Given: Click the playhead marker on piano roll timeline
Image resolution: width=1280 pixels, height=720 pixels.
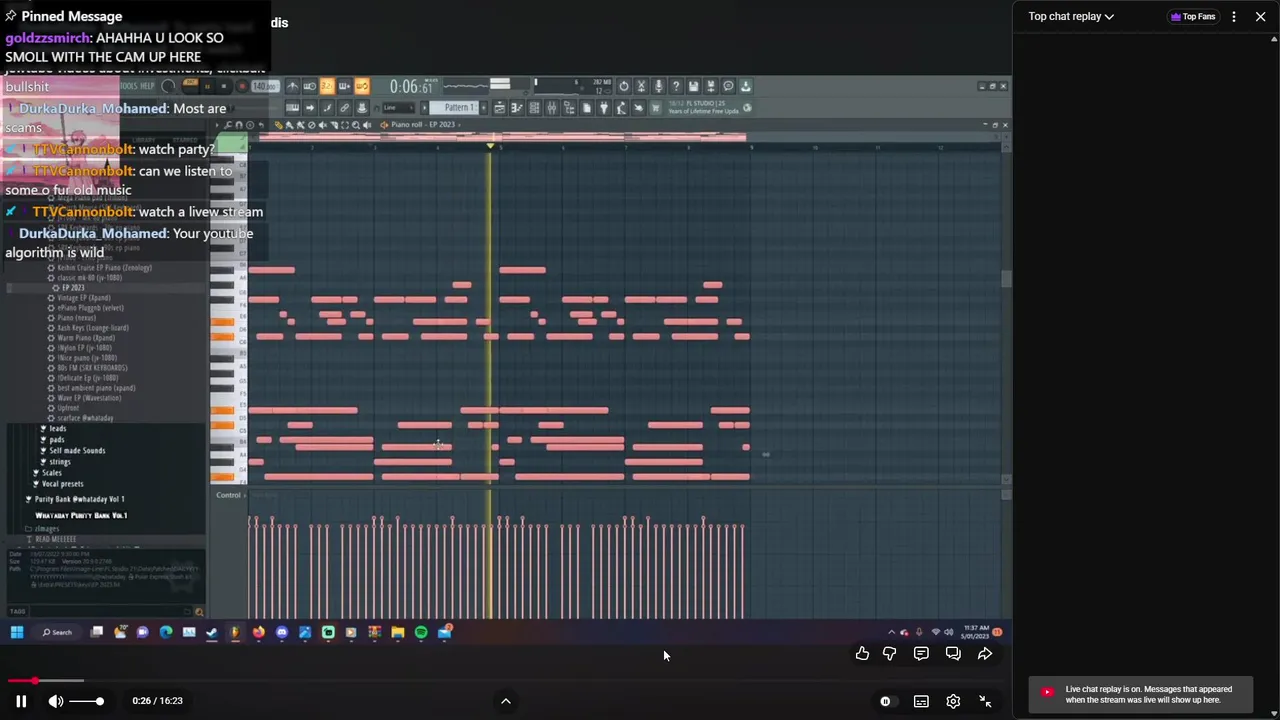Looking at the screenshot, I should [x=490, y=147].
